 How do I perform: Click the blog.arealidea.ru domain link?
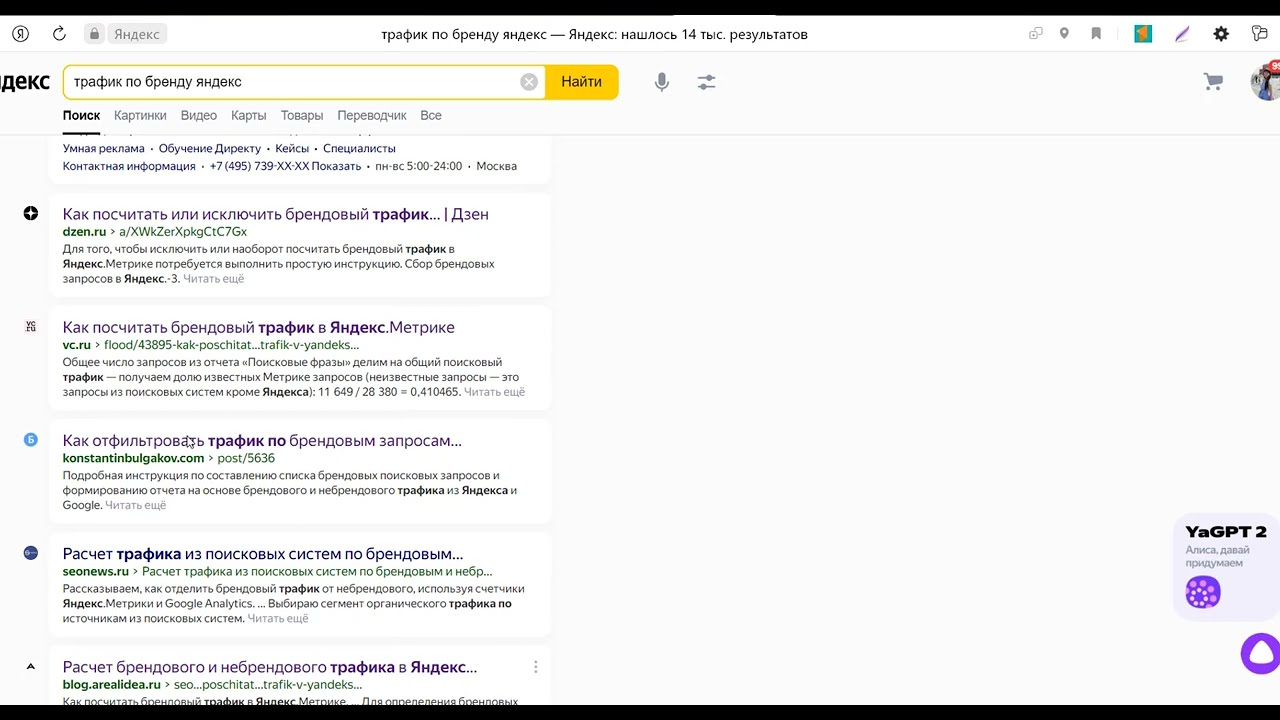pyautogui.click(x=112, y=685)
